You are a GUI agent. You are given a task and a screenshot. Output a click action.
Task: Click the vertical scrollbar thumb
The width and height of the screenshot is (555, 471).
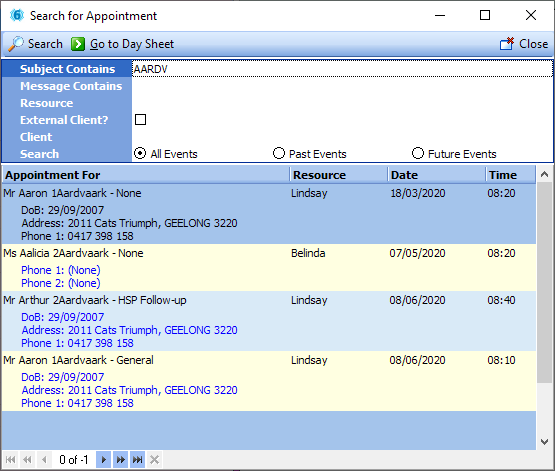tap(545, 282)
